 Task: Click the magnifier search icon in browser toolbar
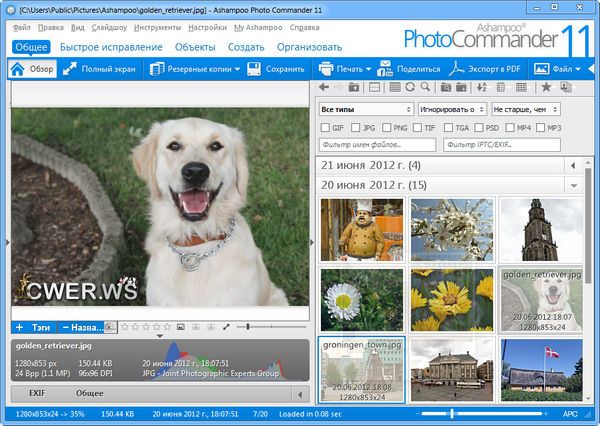(424, 88)
